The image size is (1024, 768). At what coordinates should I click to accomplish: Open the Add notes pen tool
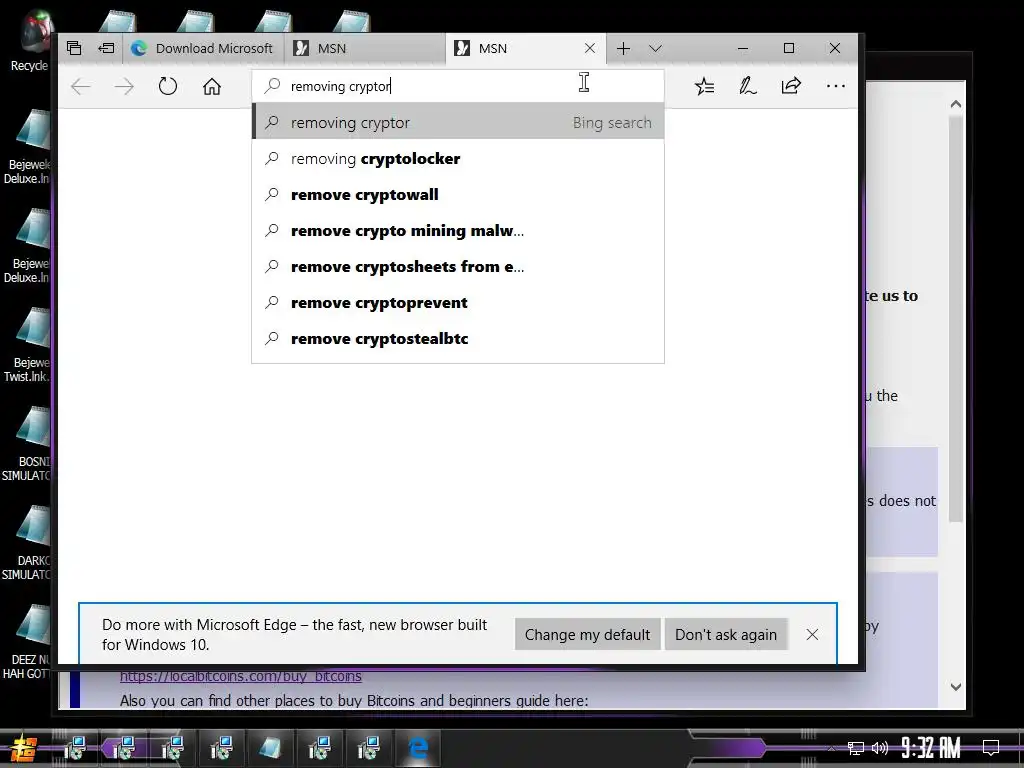747,86
